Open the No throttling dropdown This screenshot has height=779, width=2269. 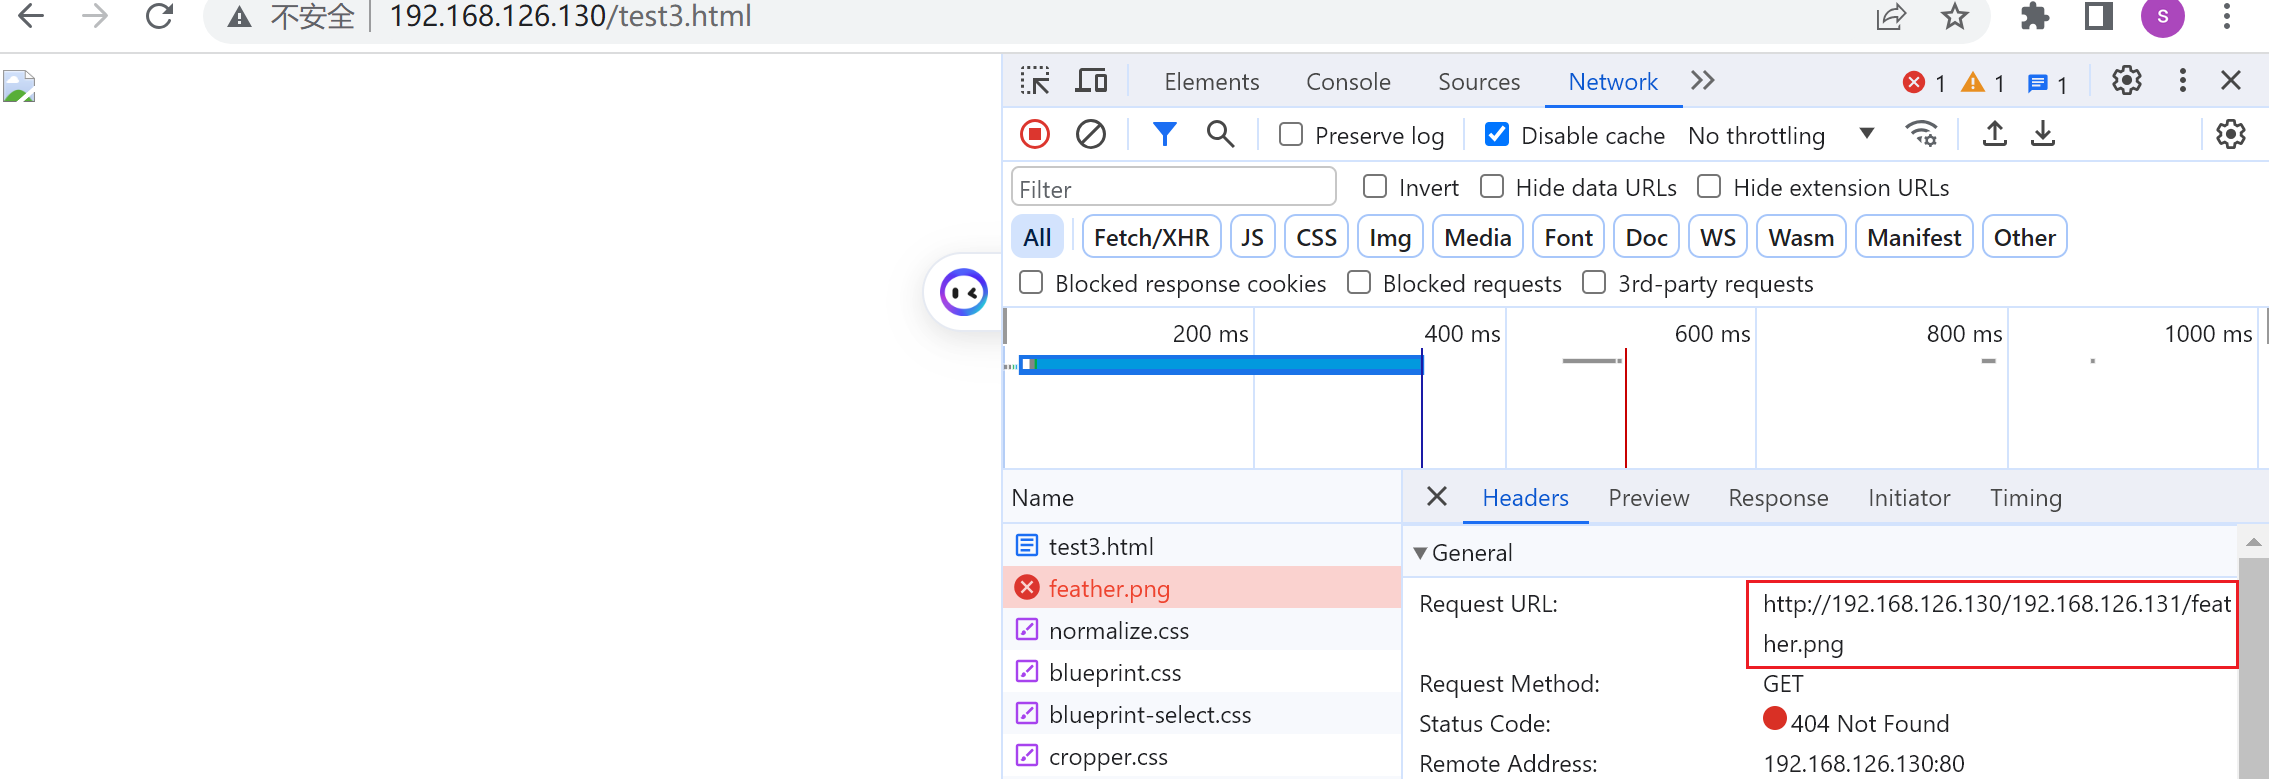[1780, 135]
